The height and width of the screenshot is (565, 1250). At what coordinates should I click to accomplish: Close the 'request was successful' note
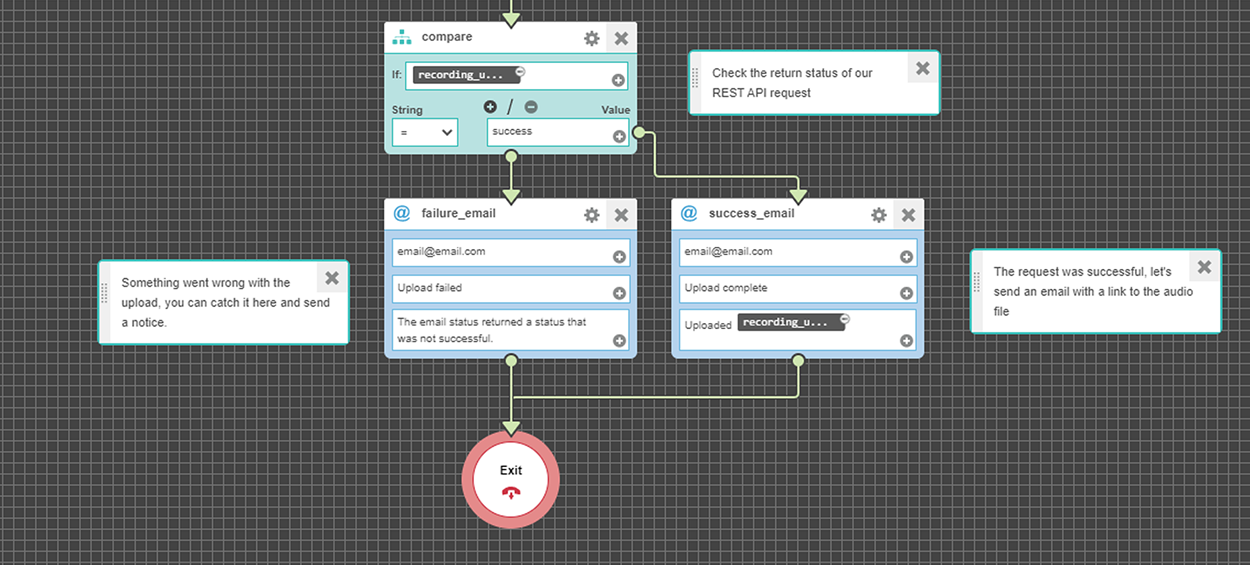tap(1204, 267)
